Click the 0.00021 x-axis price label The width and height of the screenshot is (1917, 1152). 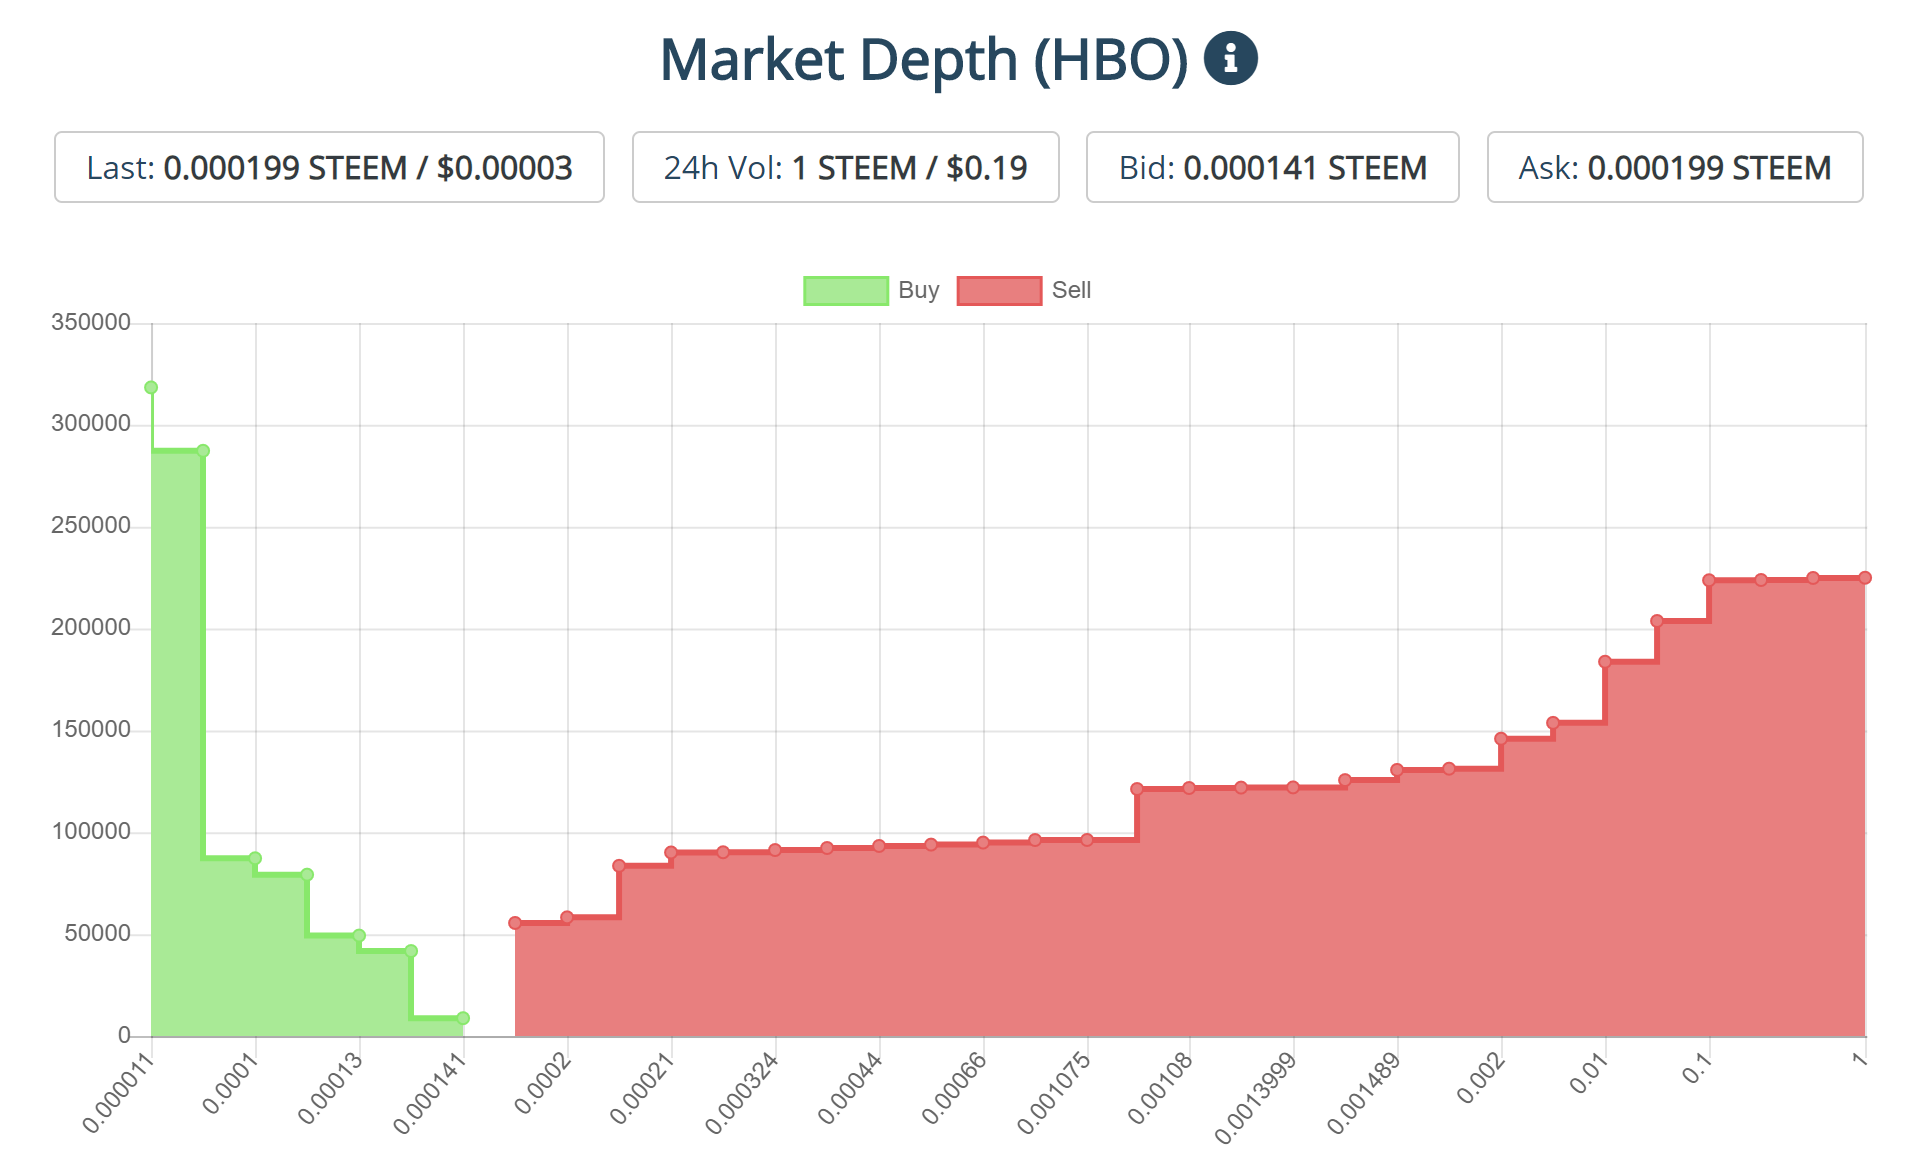pos(643,1088)
